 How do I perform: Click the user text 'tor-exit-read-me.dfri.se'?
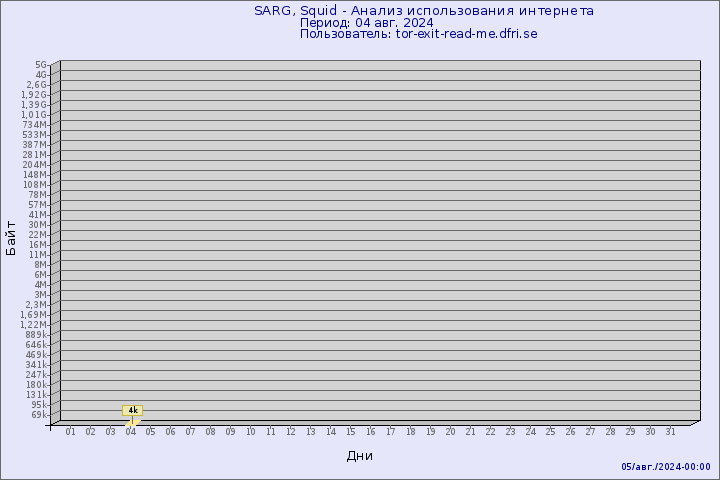pos(467,34)
